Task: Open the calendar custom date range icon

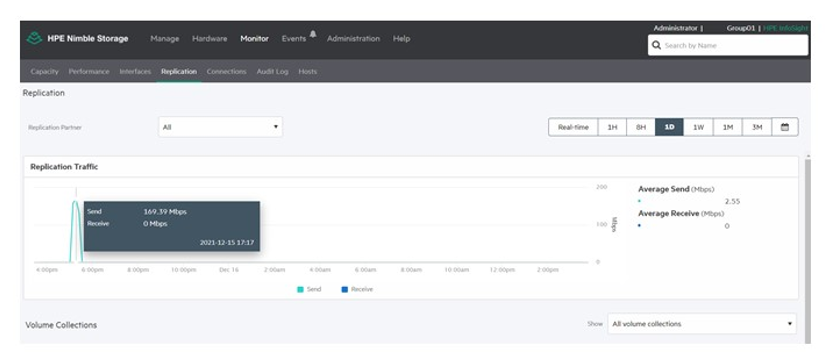Action: point(785,127)
